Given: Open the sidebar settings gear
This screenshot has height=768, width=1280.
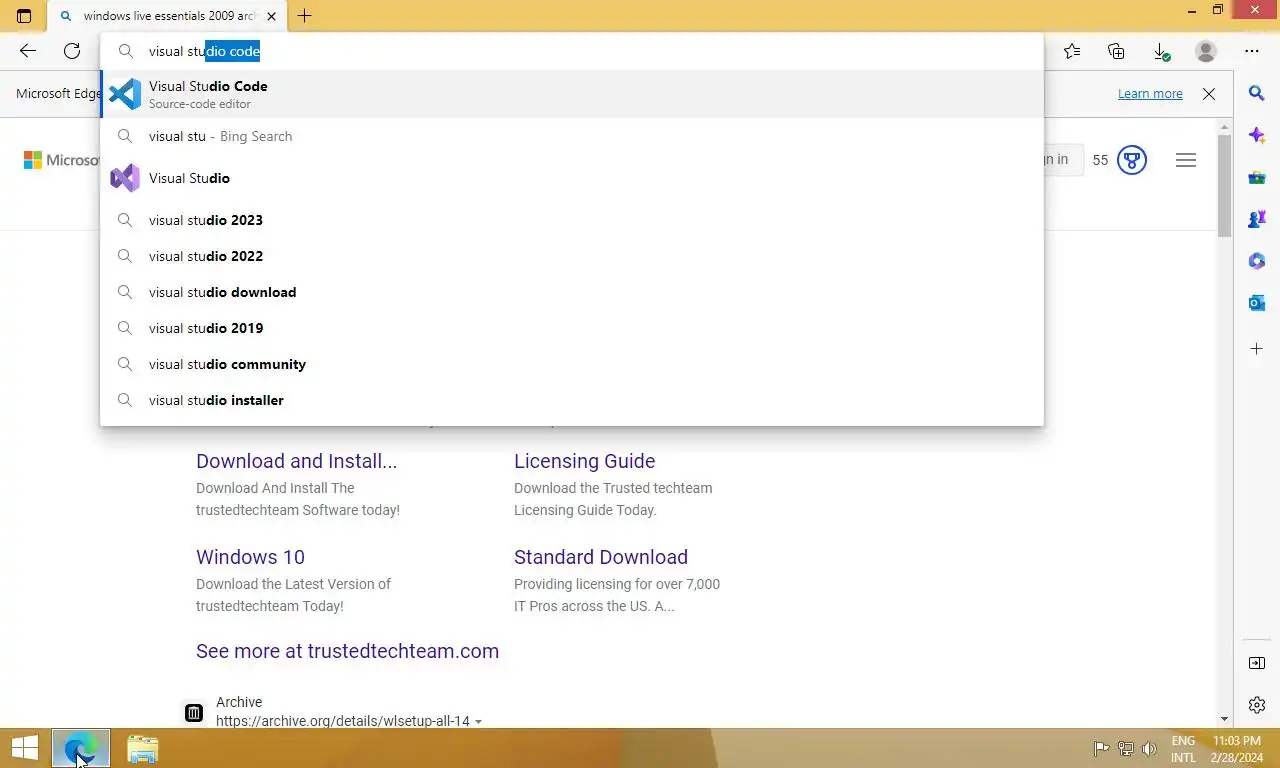Looking at the screenshot, I should click(x=1257, y=705).
